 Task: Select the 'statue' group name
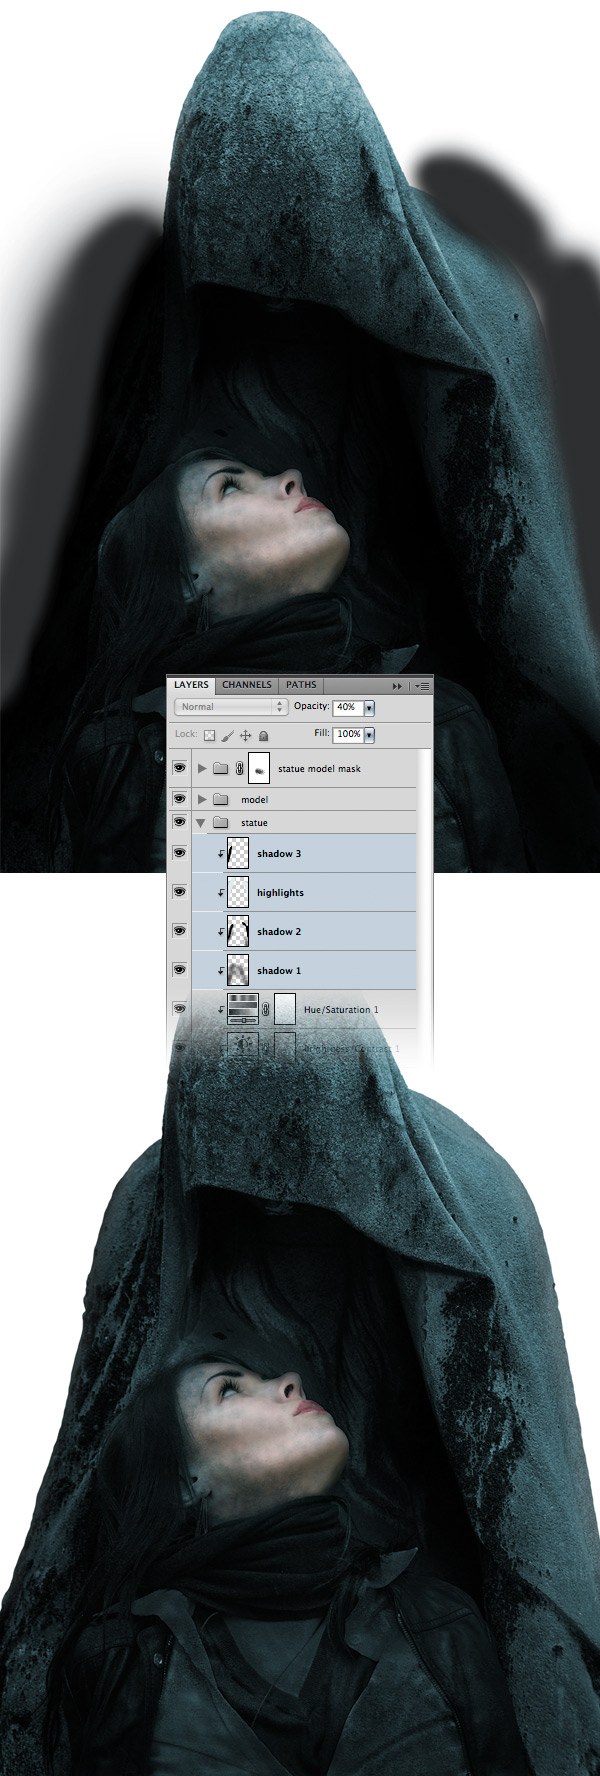254,823
